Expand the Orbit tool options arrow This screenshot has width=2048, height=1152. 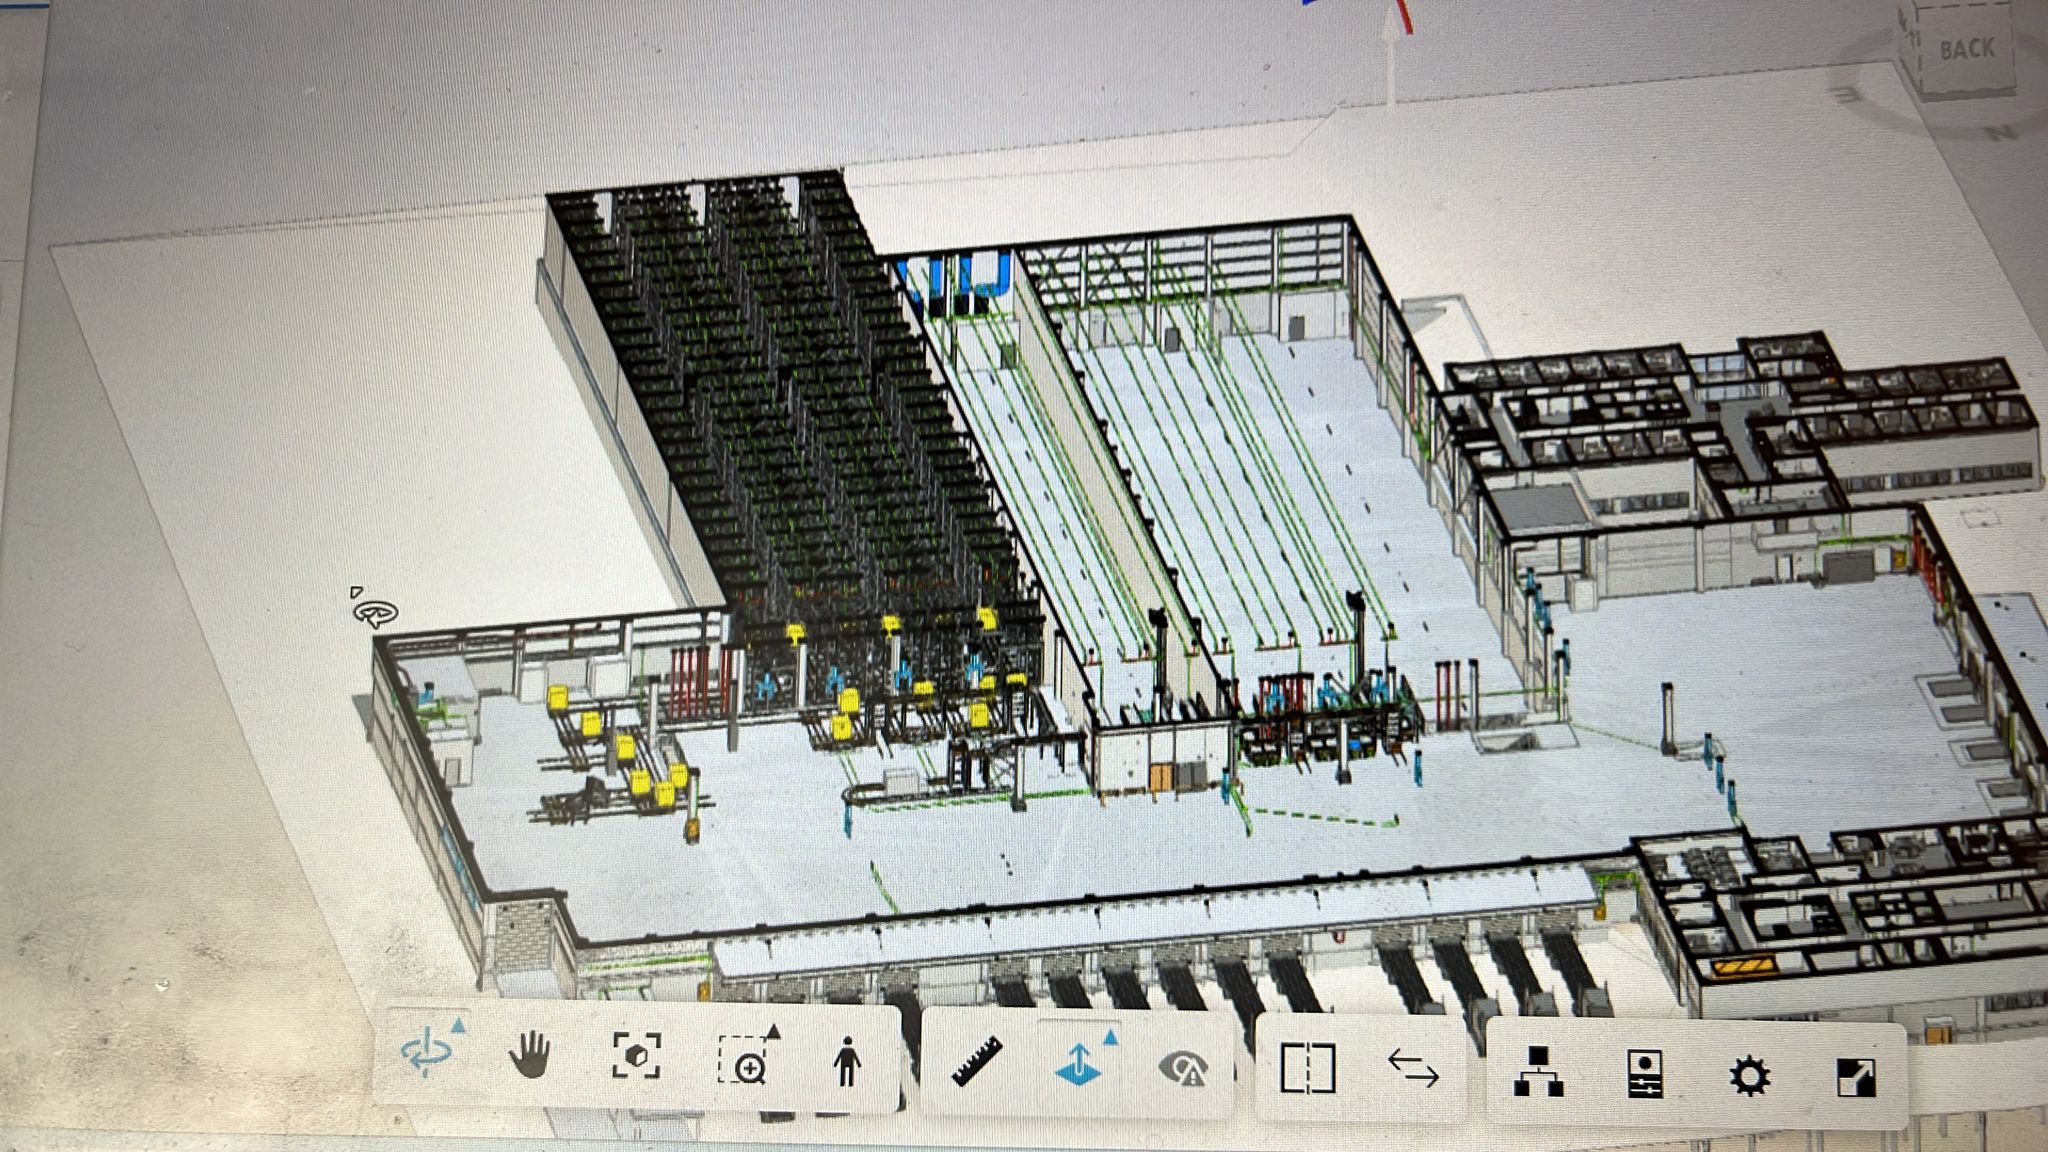458,1025
